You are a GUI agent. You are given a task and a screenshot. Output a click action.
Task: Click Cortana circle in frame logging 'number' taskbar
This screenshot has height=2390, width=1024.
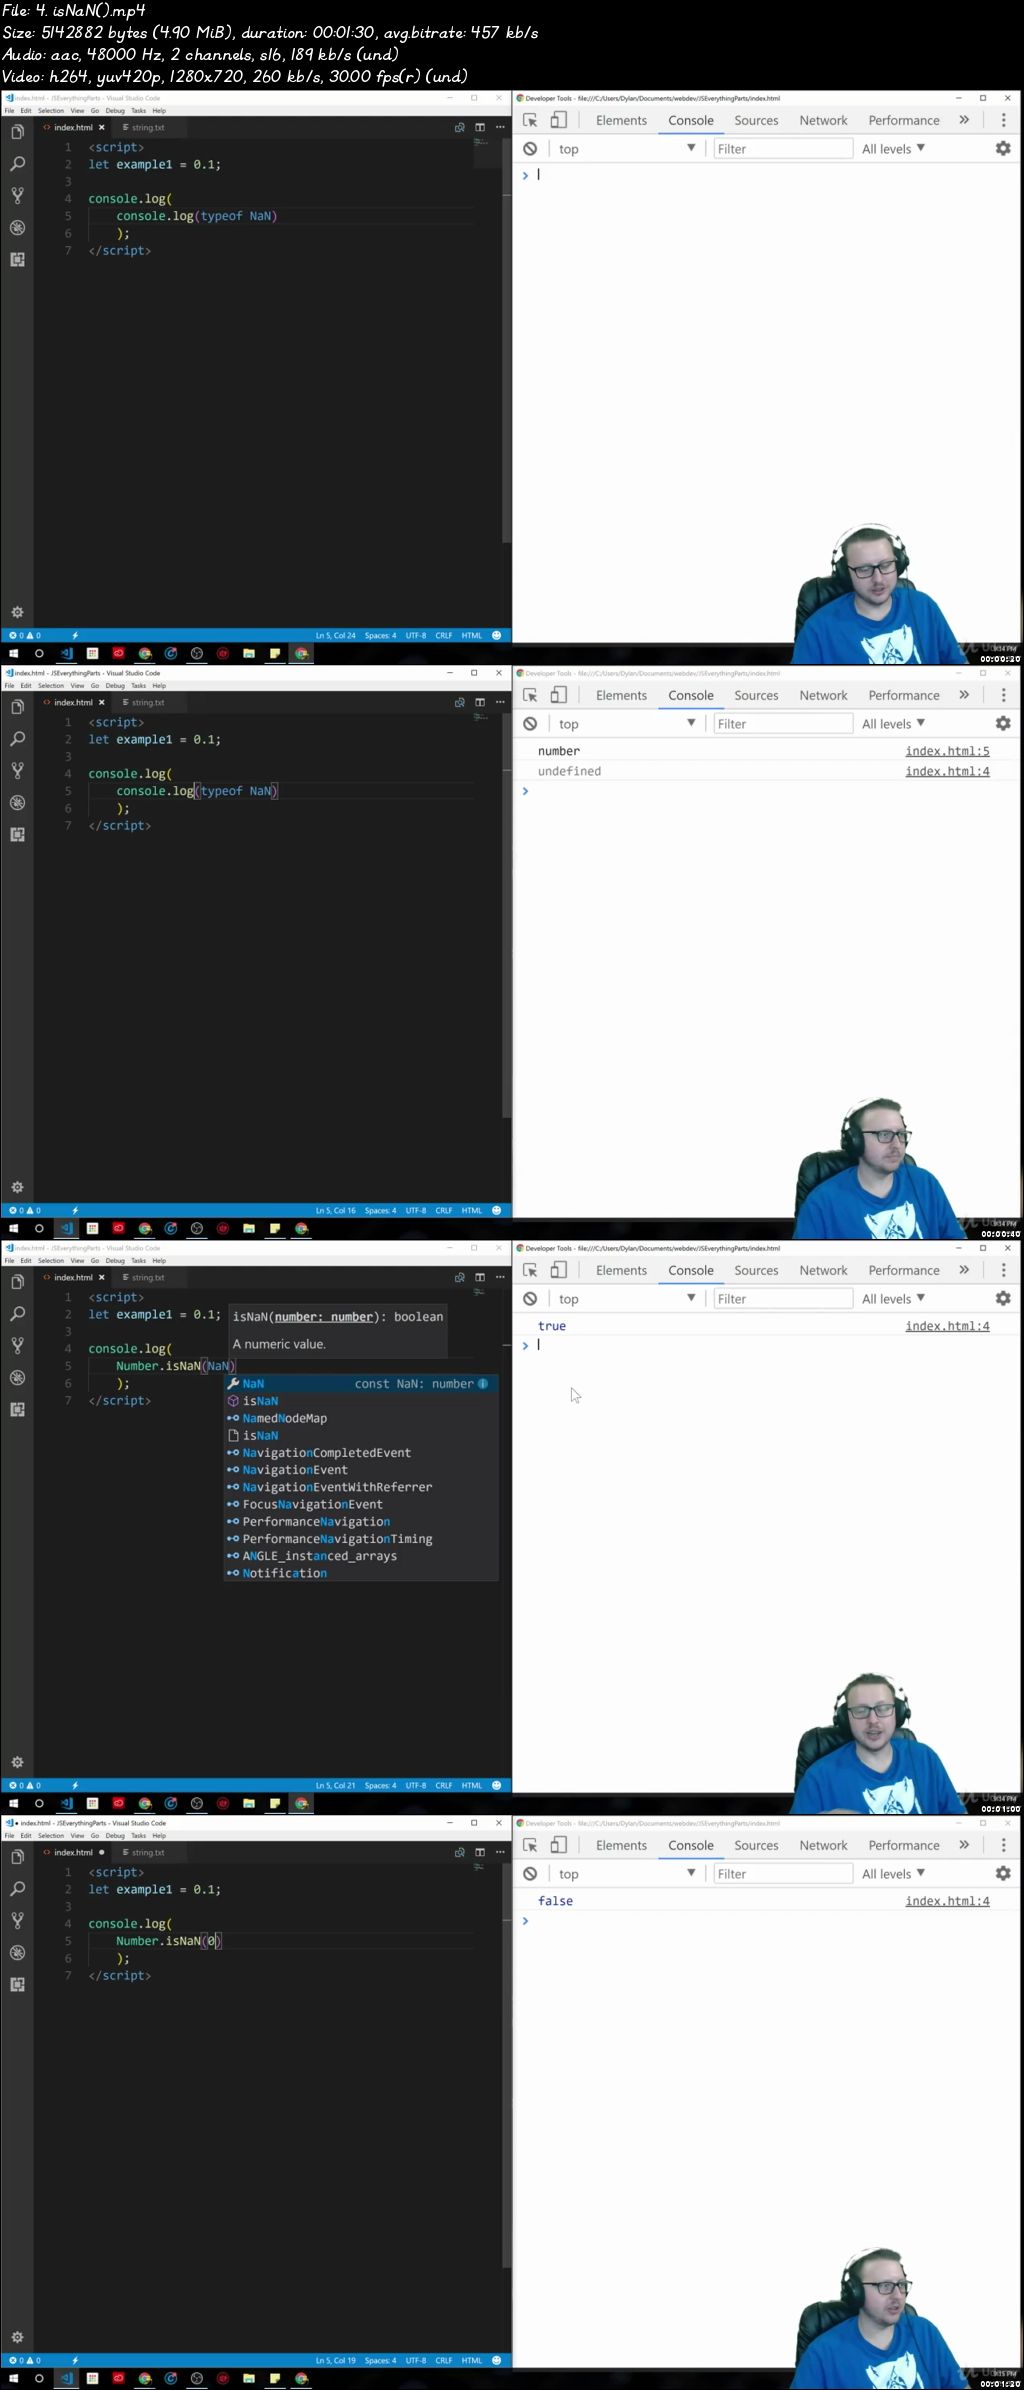pyautogui.click(x=39, y=1228)
